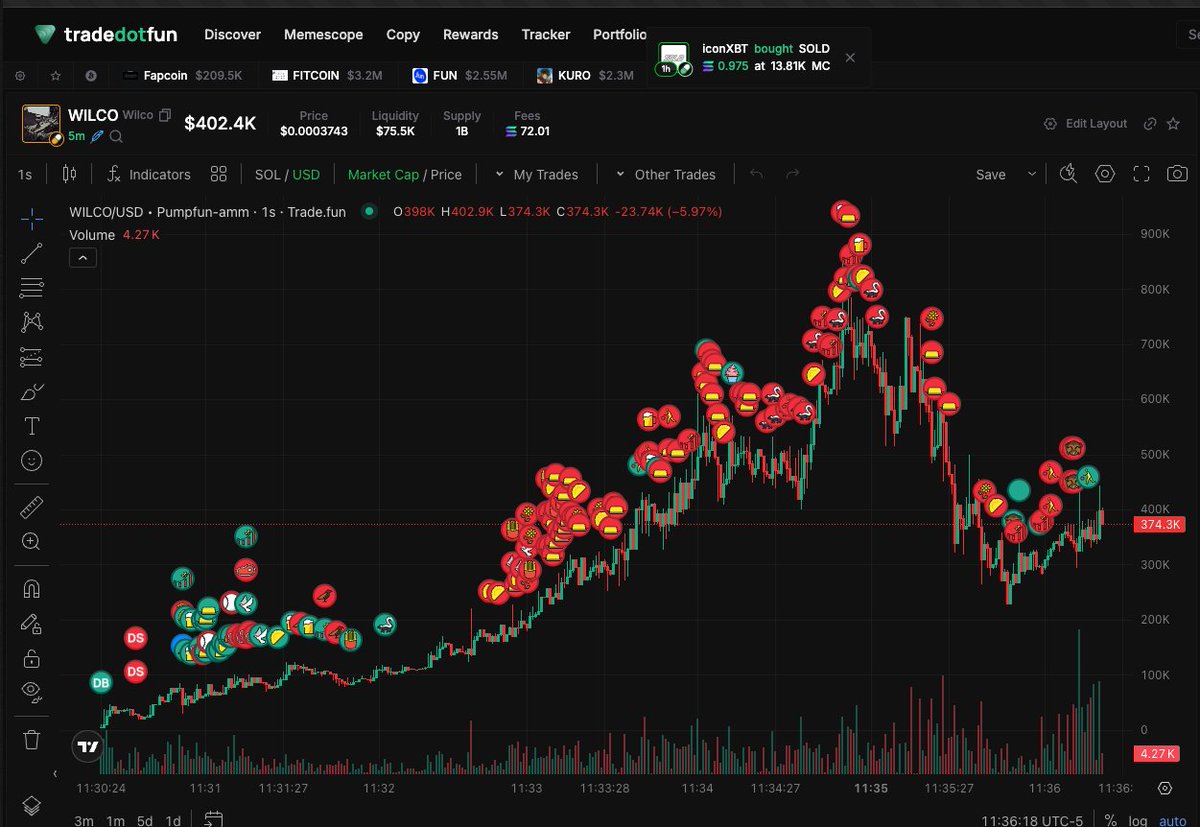The image size is (1200, 827).
Task: Click the blue pencil icon under WILCO
Action: click(97, 136)
